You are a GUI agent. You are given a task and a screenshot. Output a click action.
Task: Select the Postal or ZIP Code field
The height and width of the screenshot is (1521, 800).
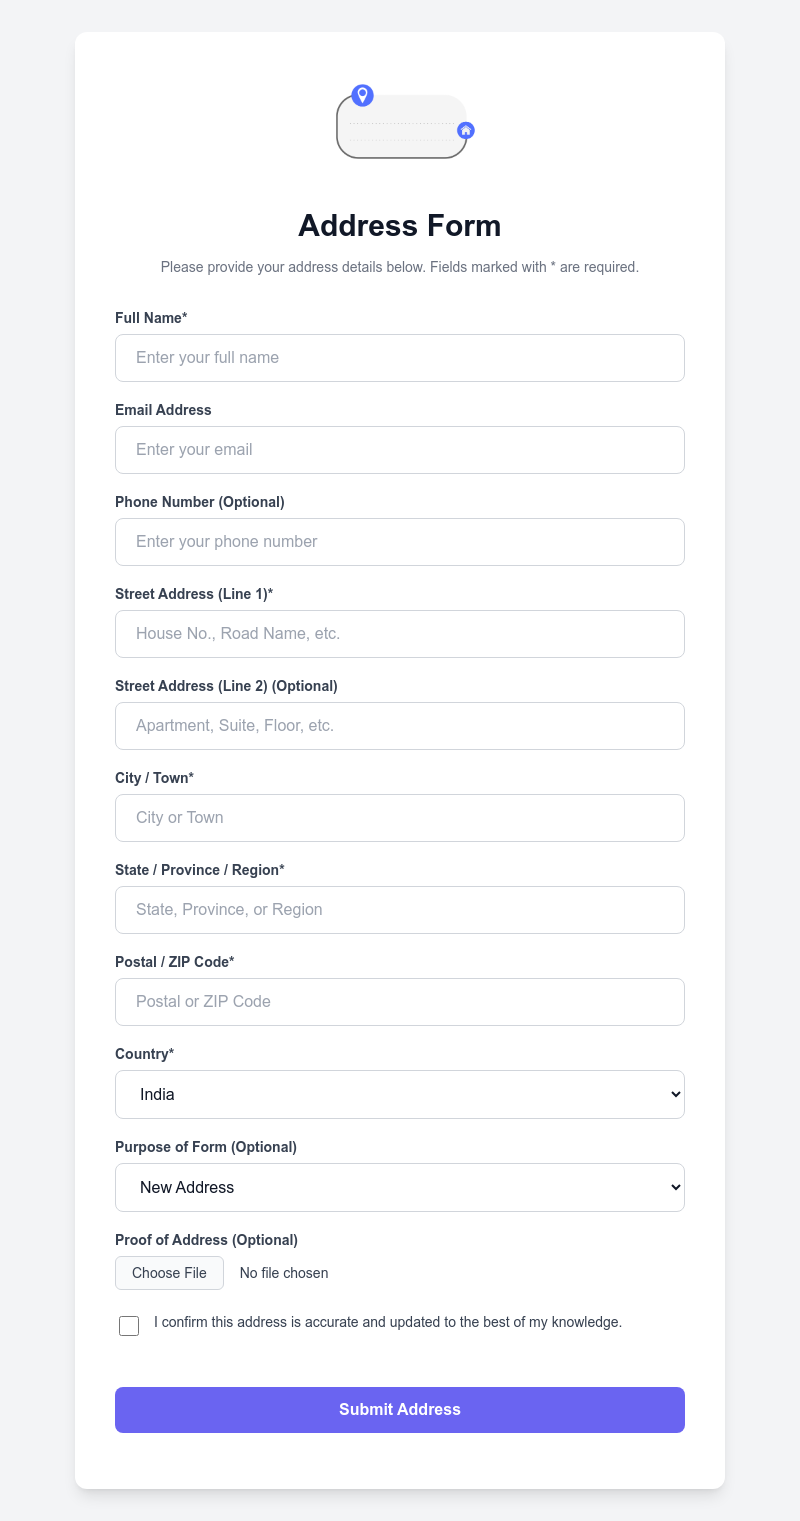pyautogui.click(x=400, y=1001)
